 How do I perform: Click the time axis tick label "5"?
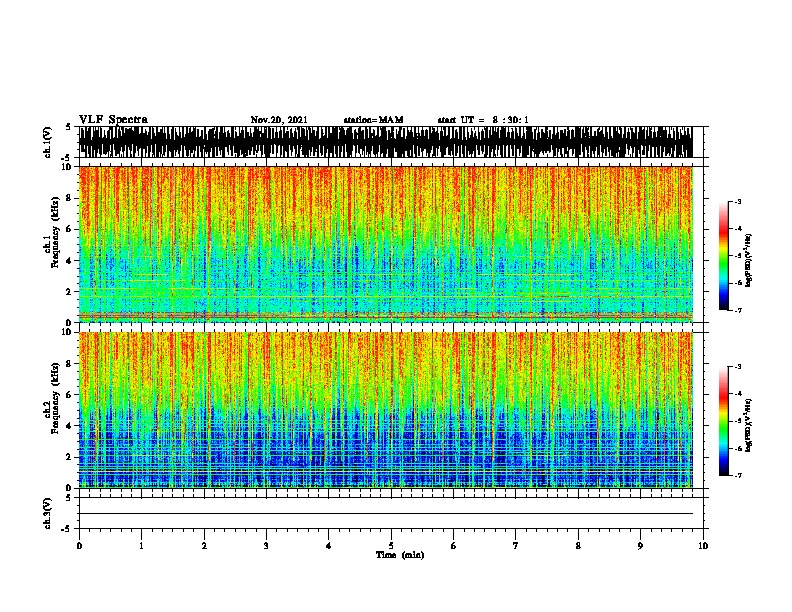pos(391,545)
